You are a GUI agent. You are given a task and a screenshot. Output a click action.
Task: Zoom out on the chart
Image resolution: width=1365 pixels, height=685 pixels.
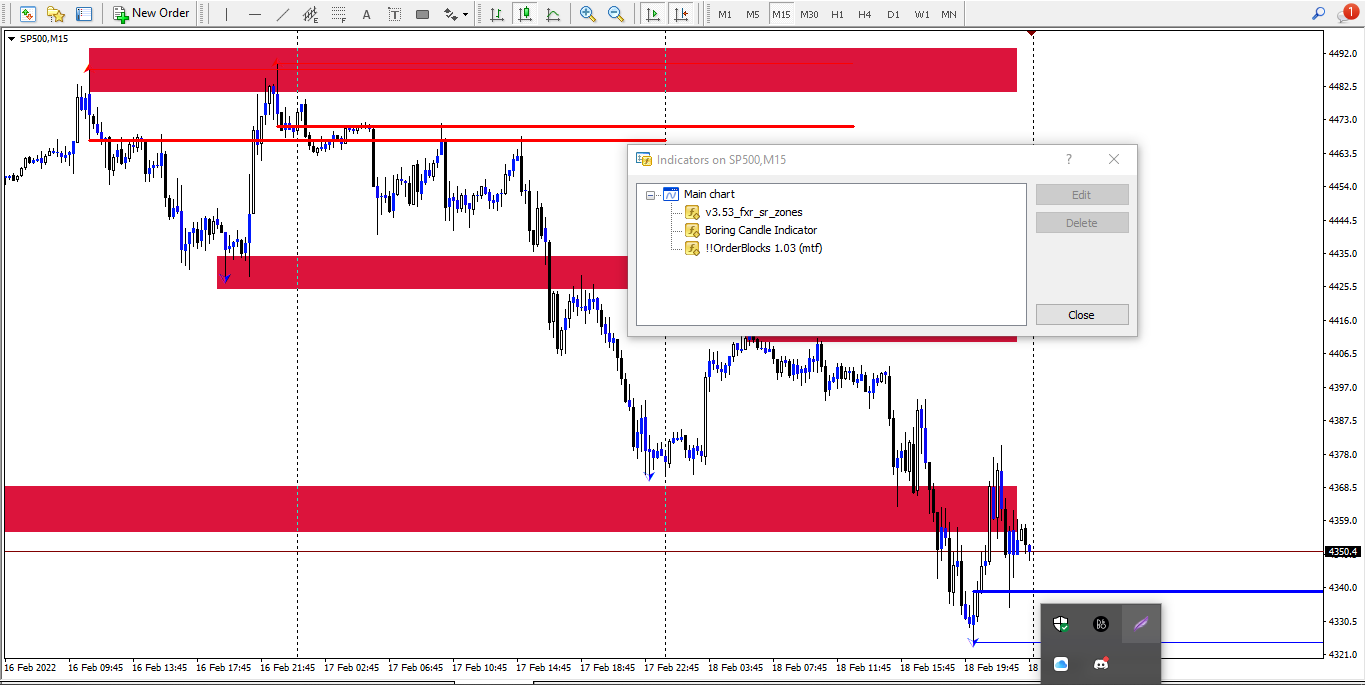[x=616, y=14]
